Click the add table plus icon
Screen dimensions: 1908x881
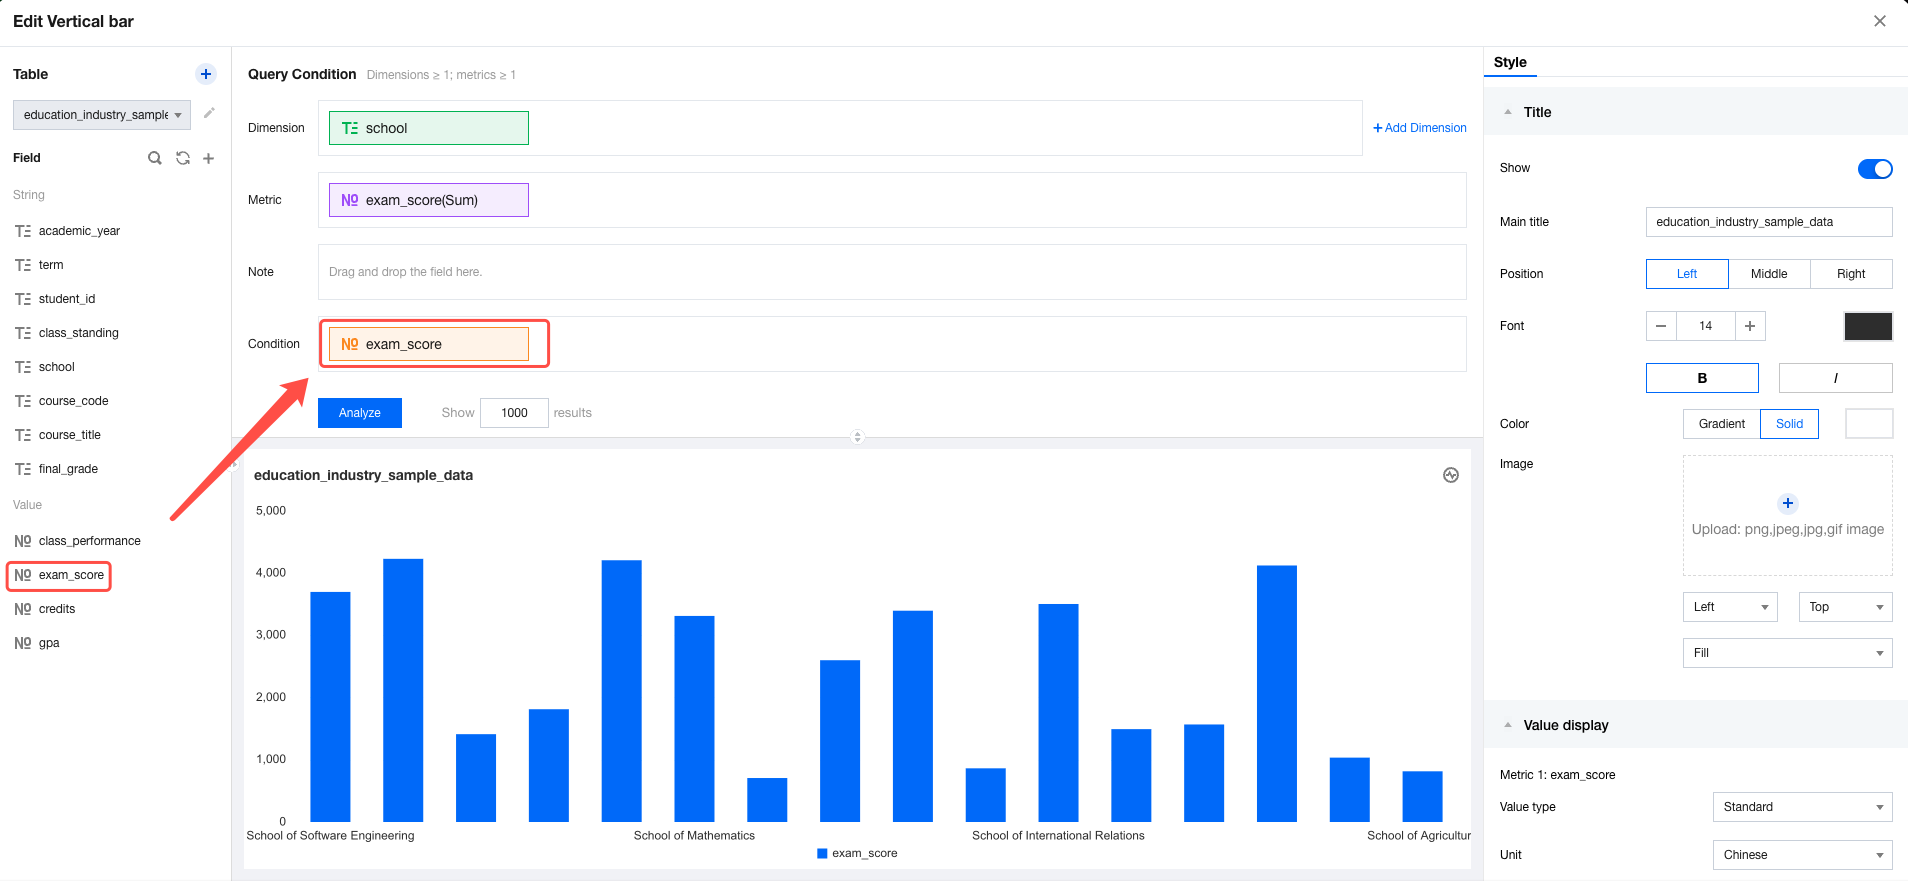pos(206,74)
